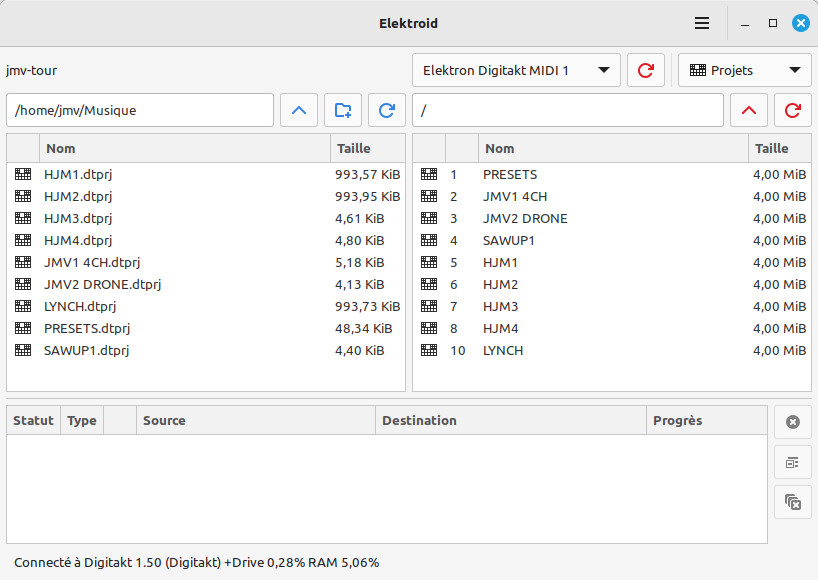Select remote project HJM4 in slot 8
Image resolution: width=818 pixels, height=580 pixels.
pyautogui.click(x=612, y=328)
